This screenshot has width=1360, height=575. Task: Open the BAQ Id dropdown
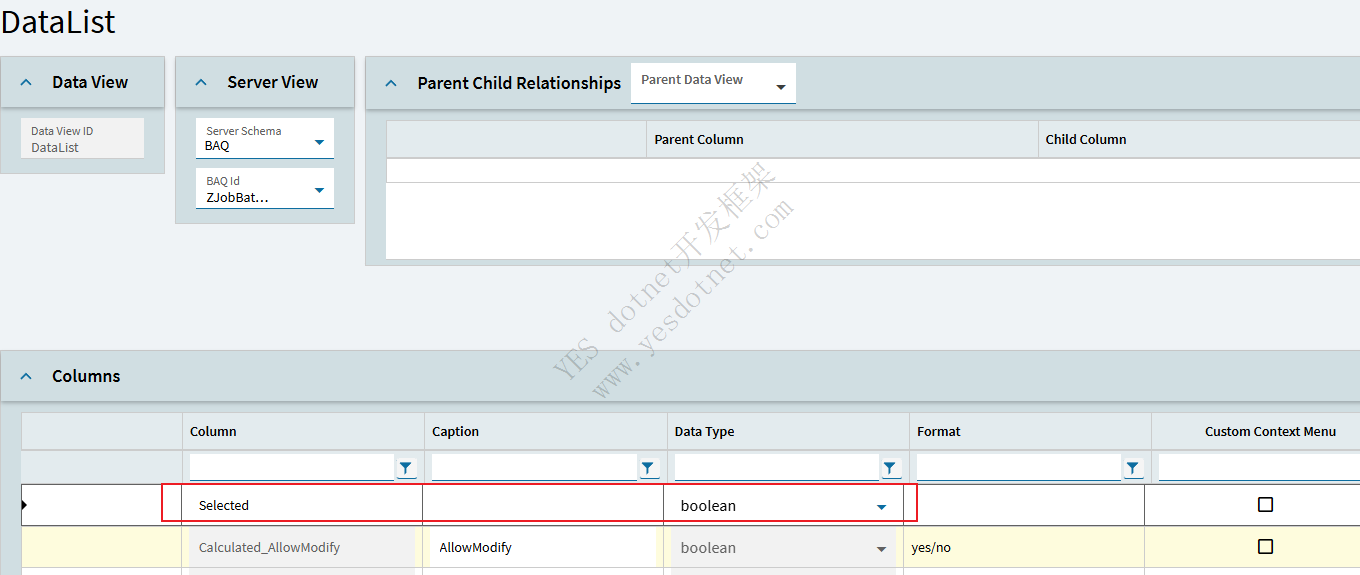click(x=319, y=190)
